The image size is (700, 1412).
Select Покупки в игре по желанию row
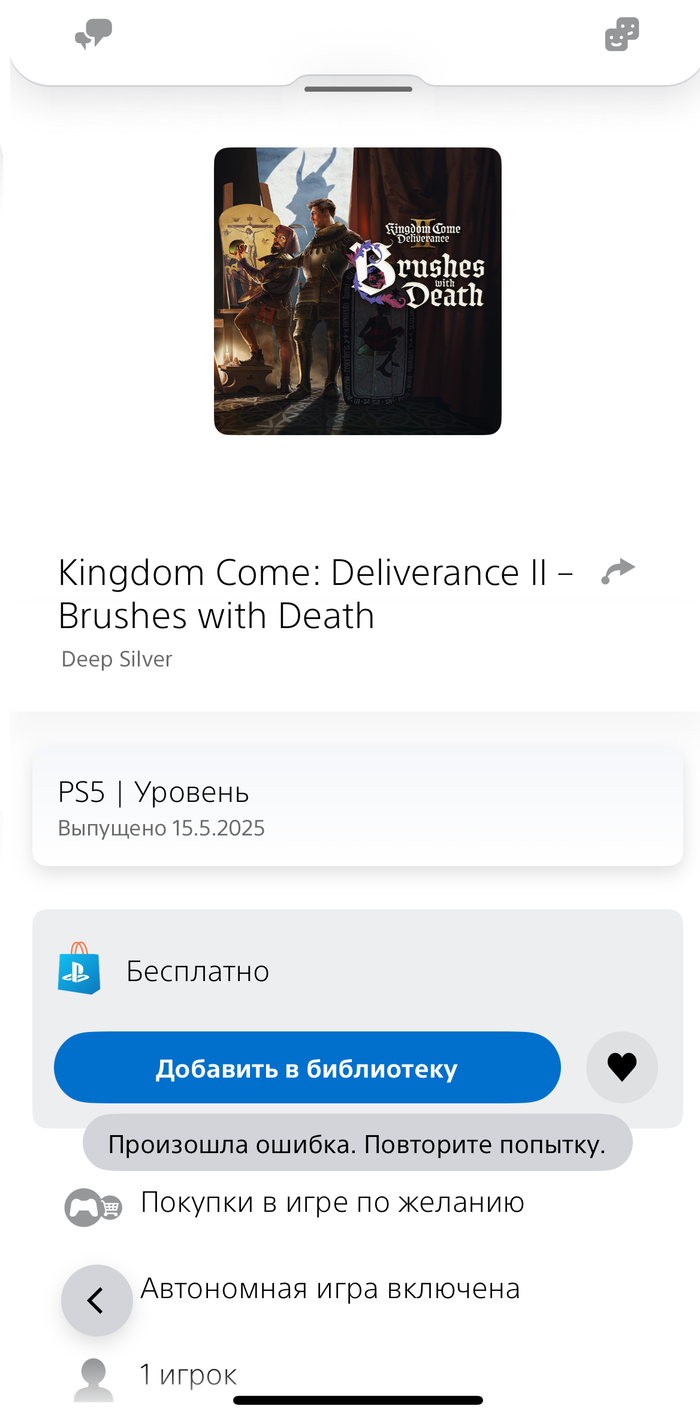tap(332, 1202)
